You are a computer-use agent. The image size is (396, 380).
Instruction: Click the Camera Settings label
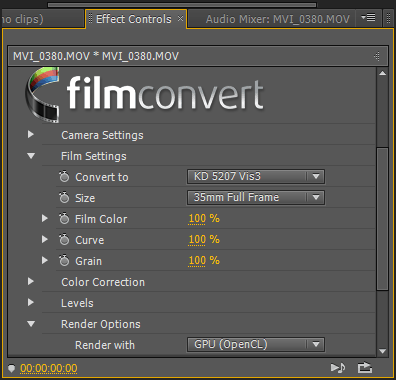pyautogui.click(x=102, y=135)
